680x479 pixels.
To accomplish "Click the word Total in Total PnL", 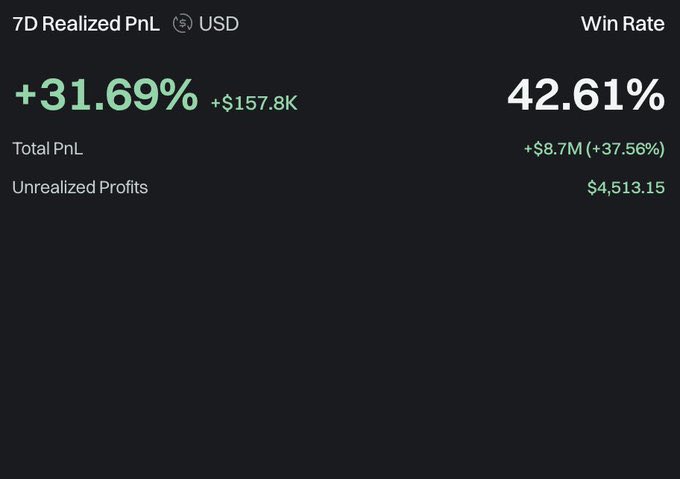I will (30, 149).
